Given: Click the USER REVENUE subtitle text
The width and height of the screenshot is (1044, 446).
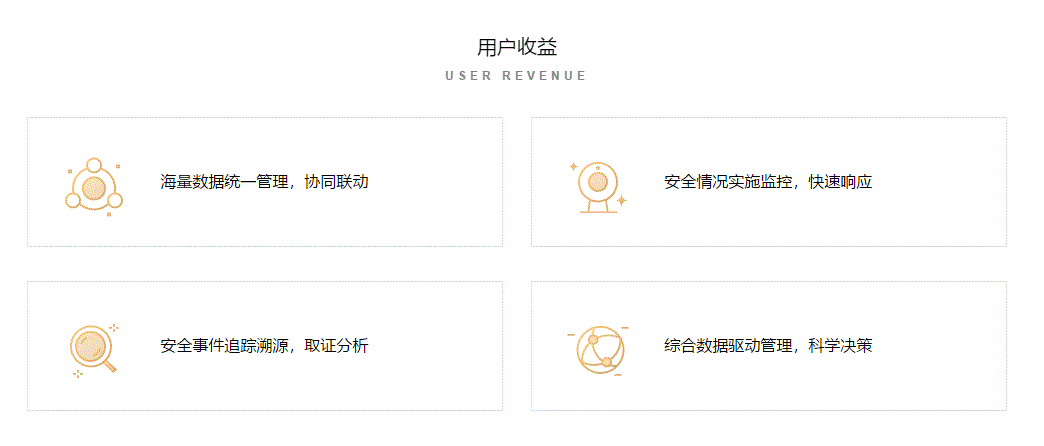Looking at the screenshot, I should tap(516, 76).
